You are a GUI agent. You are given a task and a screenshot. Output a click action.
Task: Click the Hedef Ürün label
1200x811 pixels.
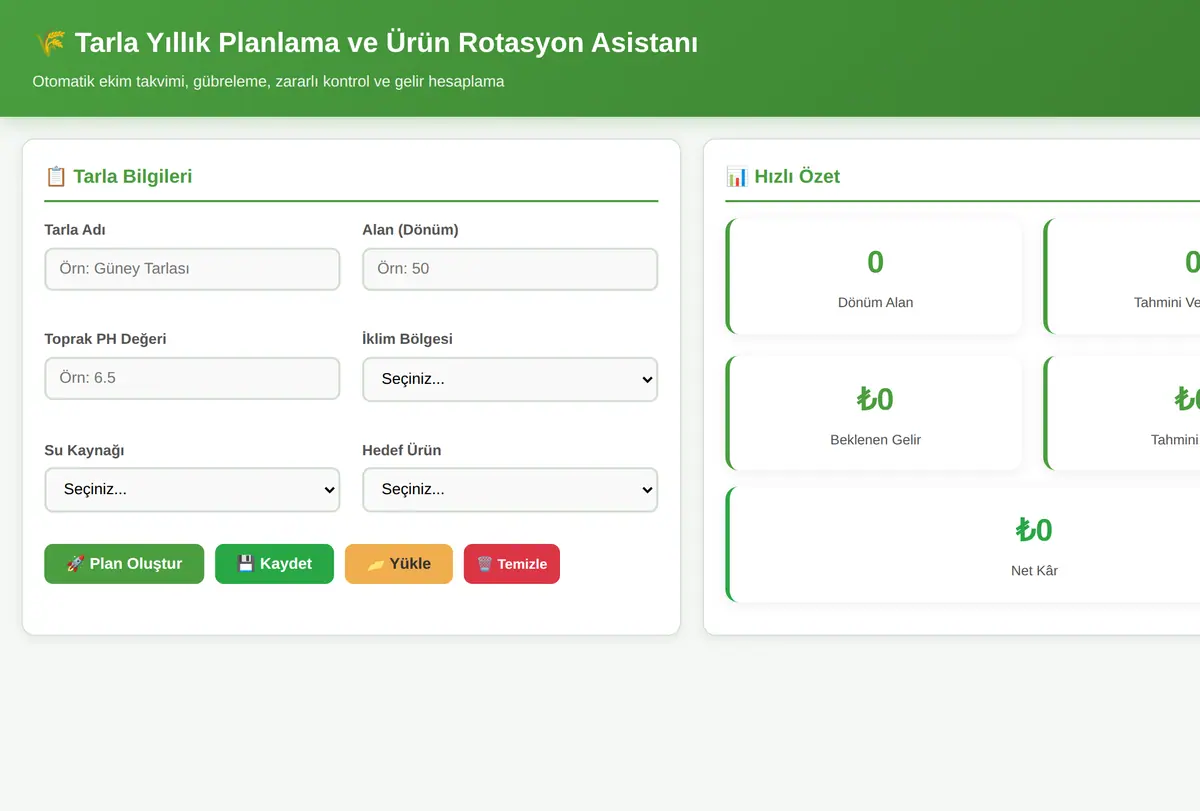(402, 450)
